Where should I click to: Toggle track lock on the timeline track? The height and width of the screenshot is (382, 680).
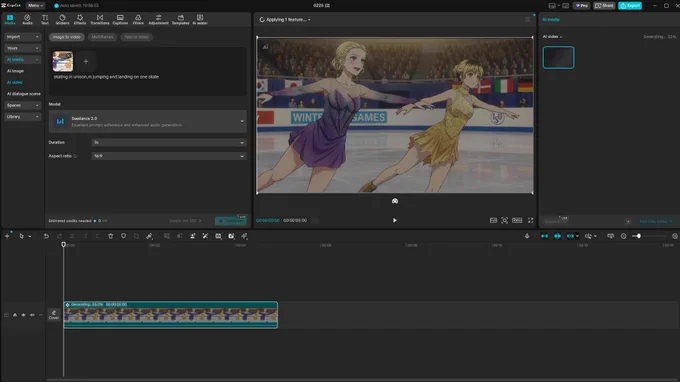[15, 315]
